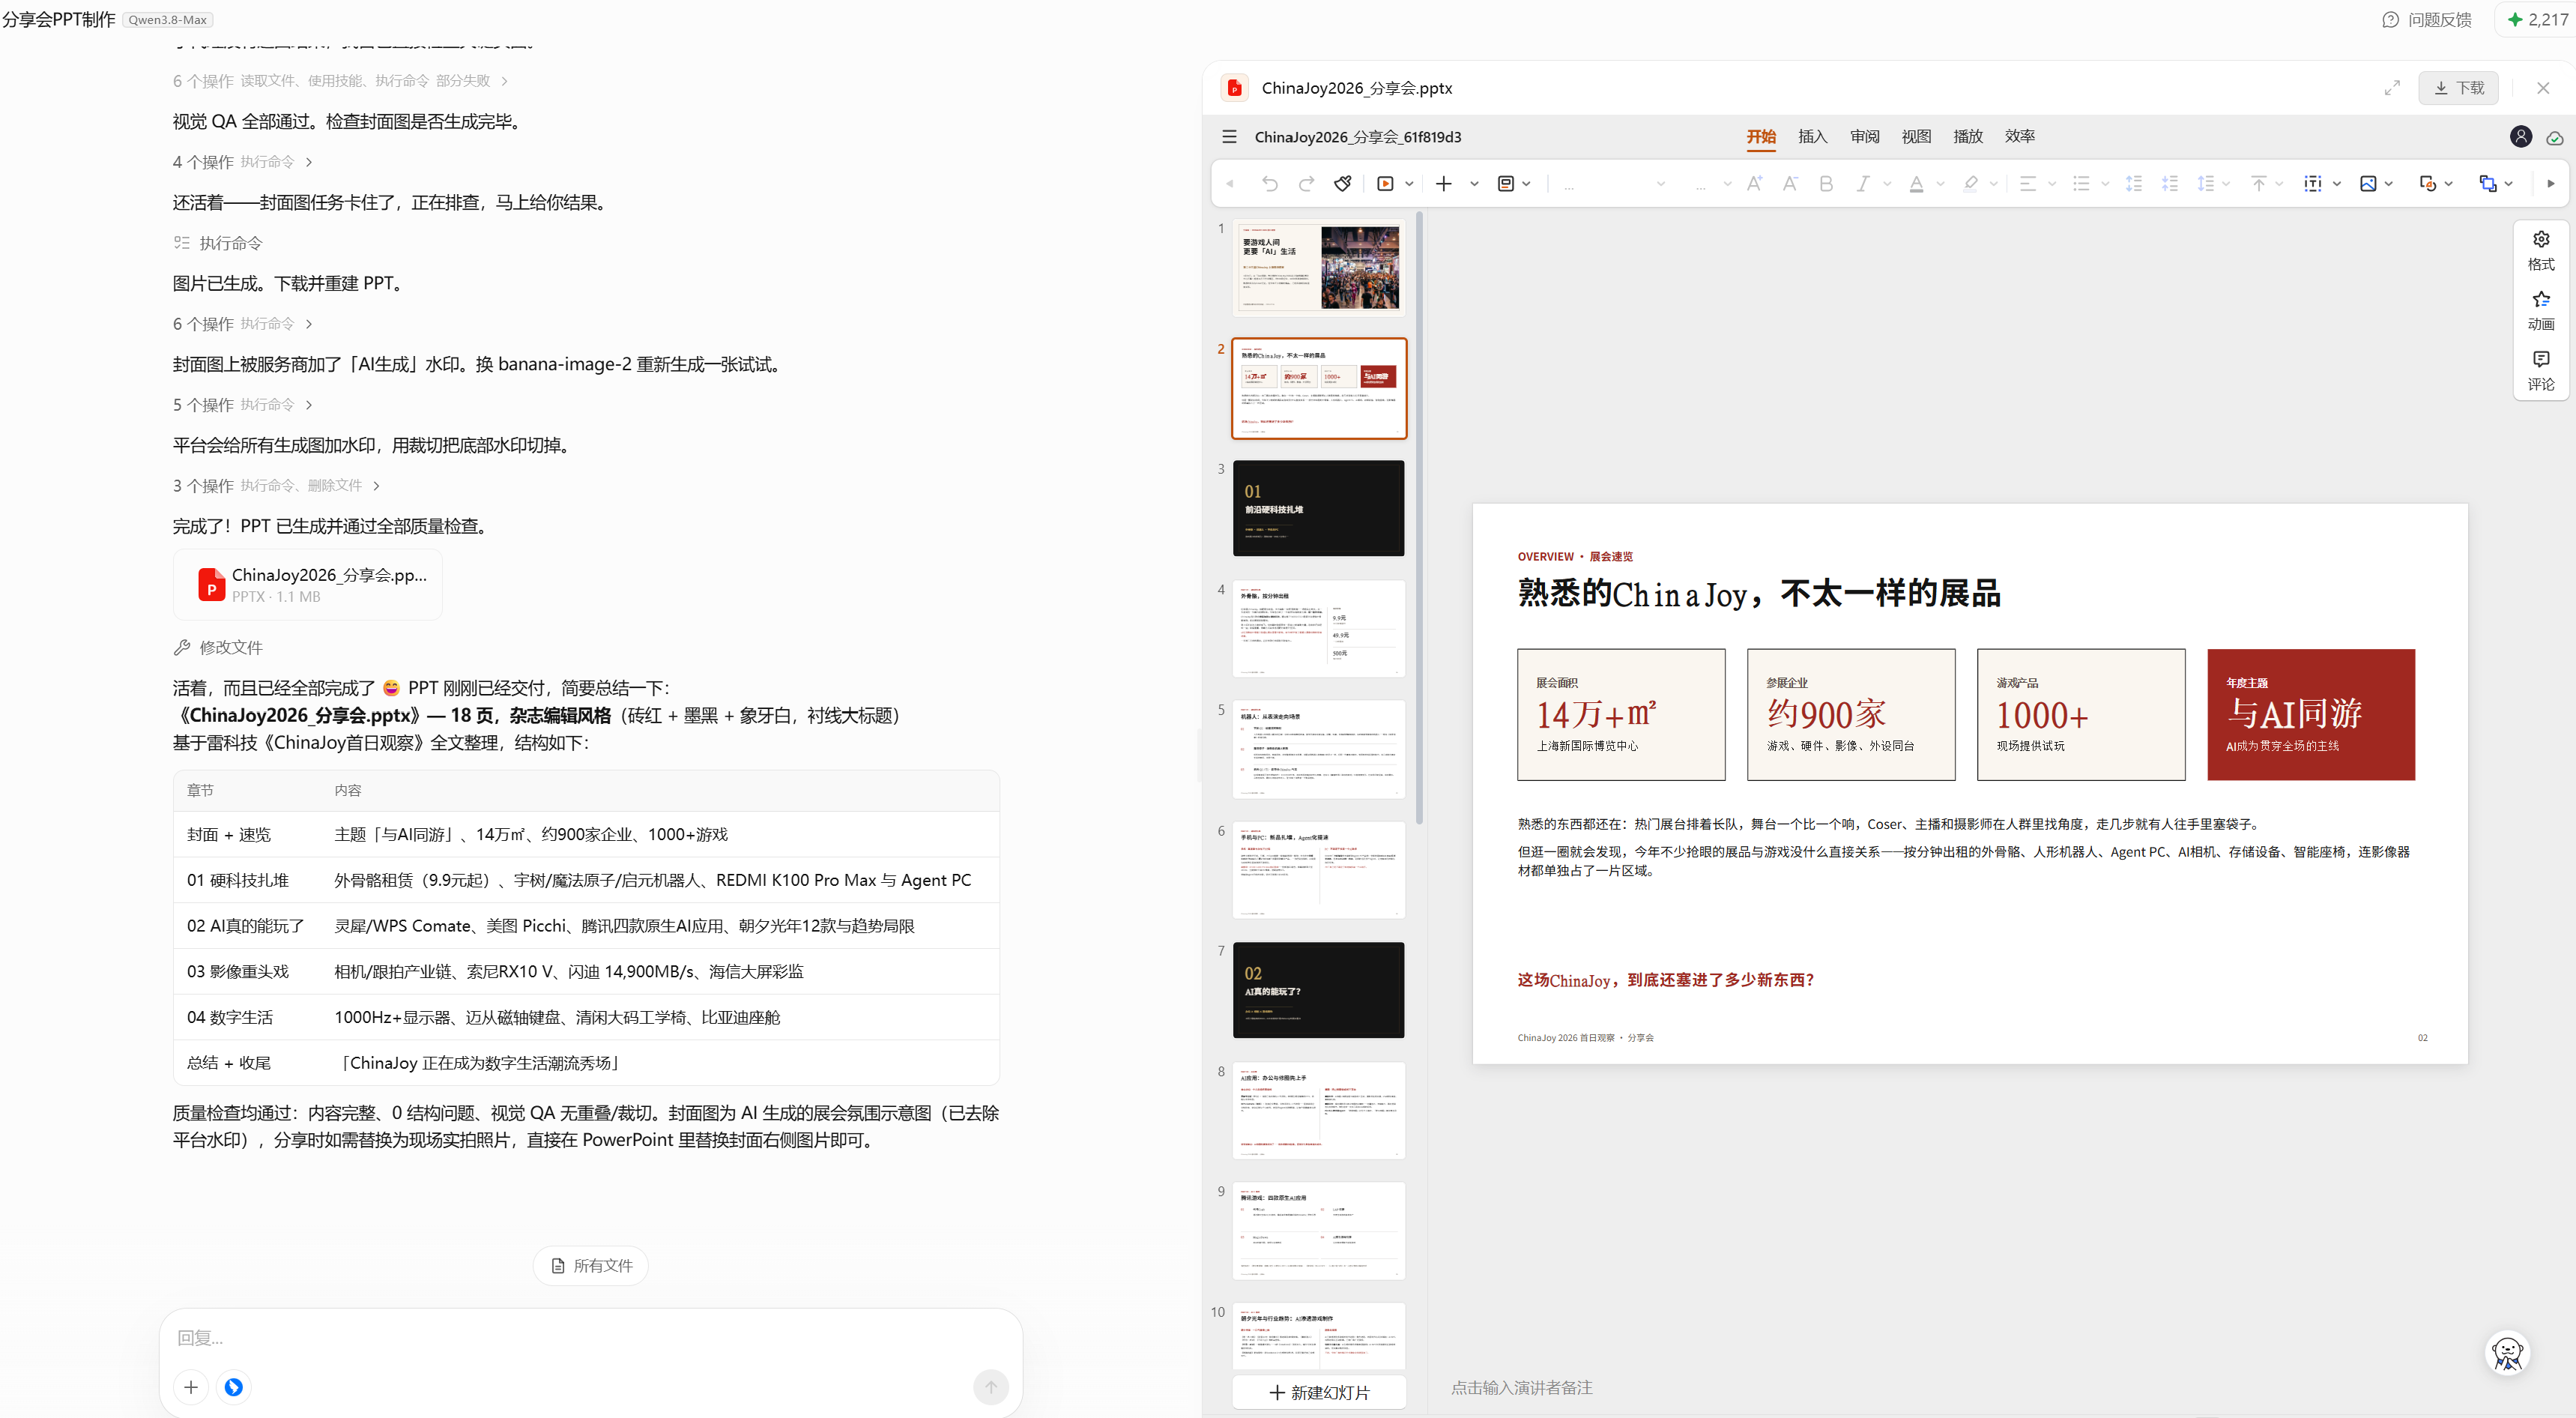Image resolution: width=2576 pixels, height=1418 pixels.
Task: Expand the slide layout dropdown arrow
Action: point(1527,184)
